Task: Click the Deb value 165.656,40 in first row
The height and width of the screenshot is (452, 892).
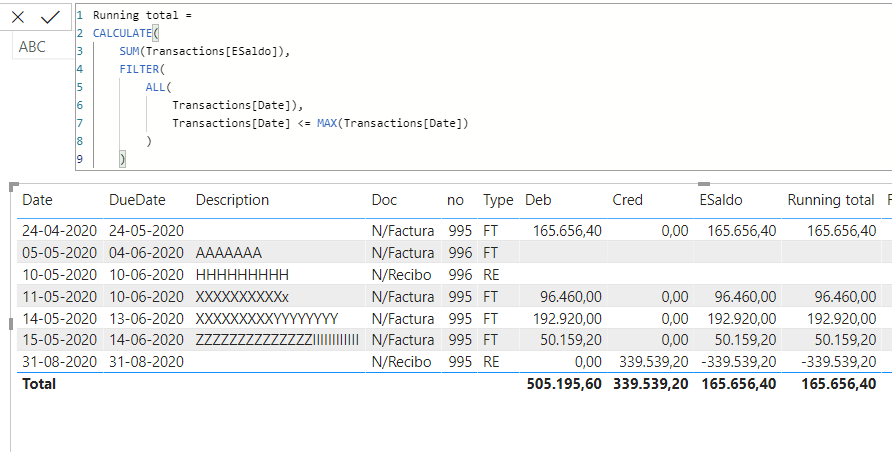Action: coord(567,231)
